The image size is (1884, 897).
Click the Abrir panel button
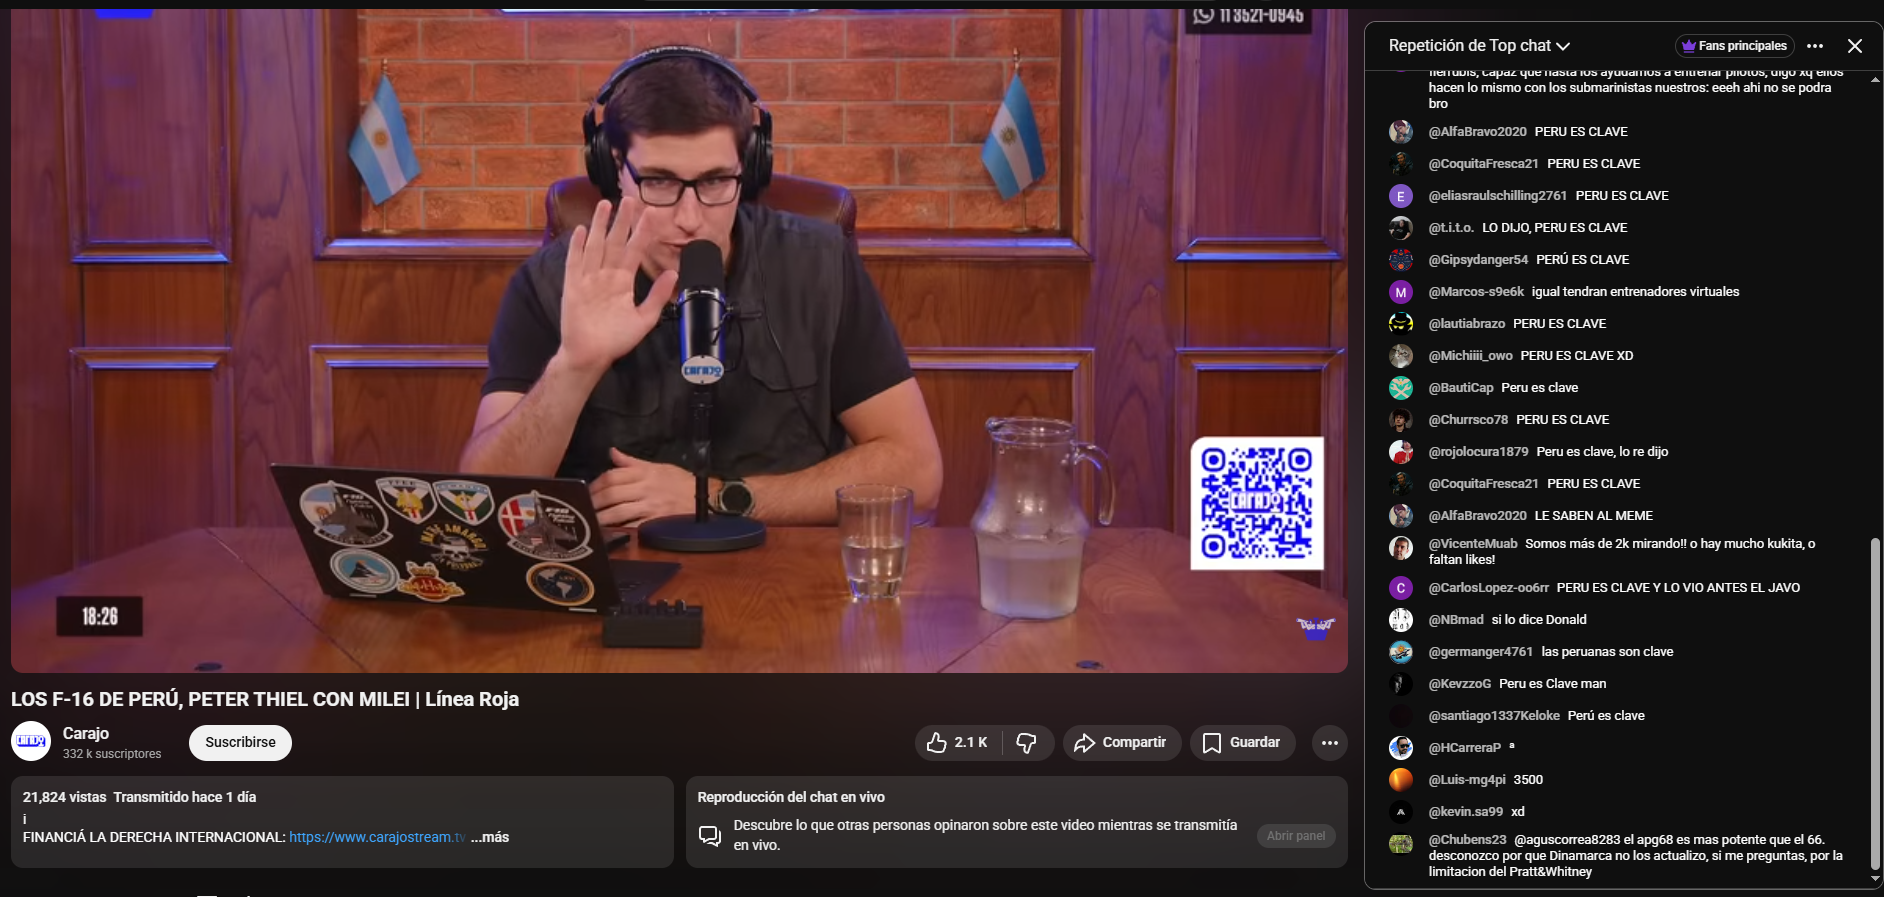(1296, 836)
